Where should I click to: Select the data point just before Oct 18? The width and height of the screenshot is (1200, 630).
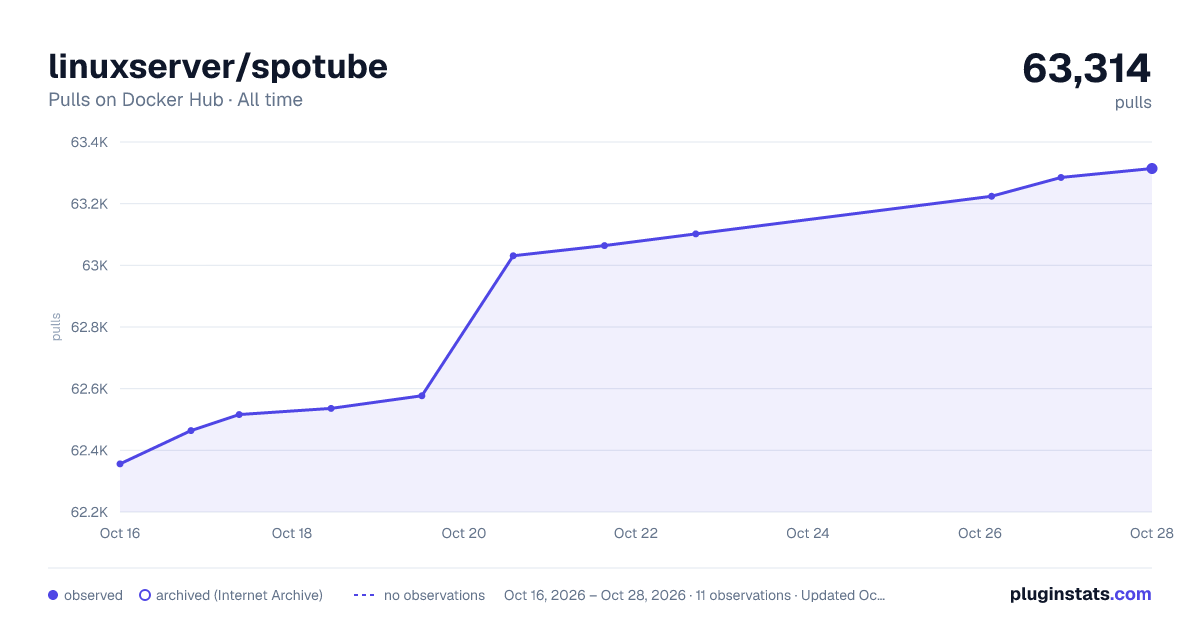(239, 414)
